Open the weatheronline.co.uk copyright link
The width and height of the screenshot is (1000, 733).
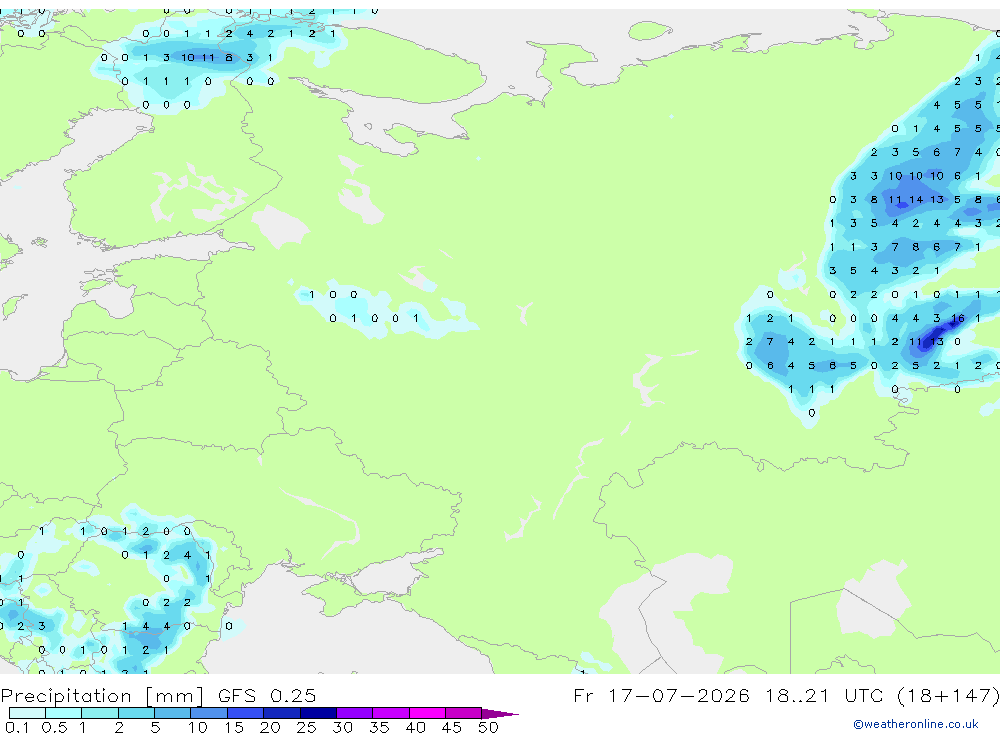pyautogui.click(x=916, y=724)
